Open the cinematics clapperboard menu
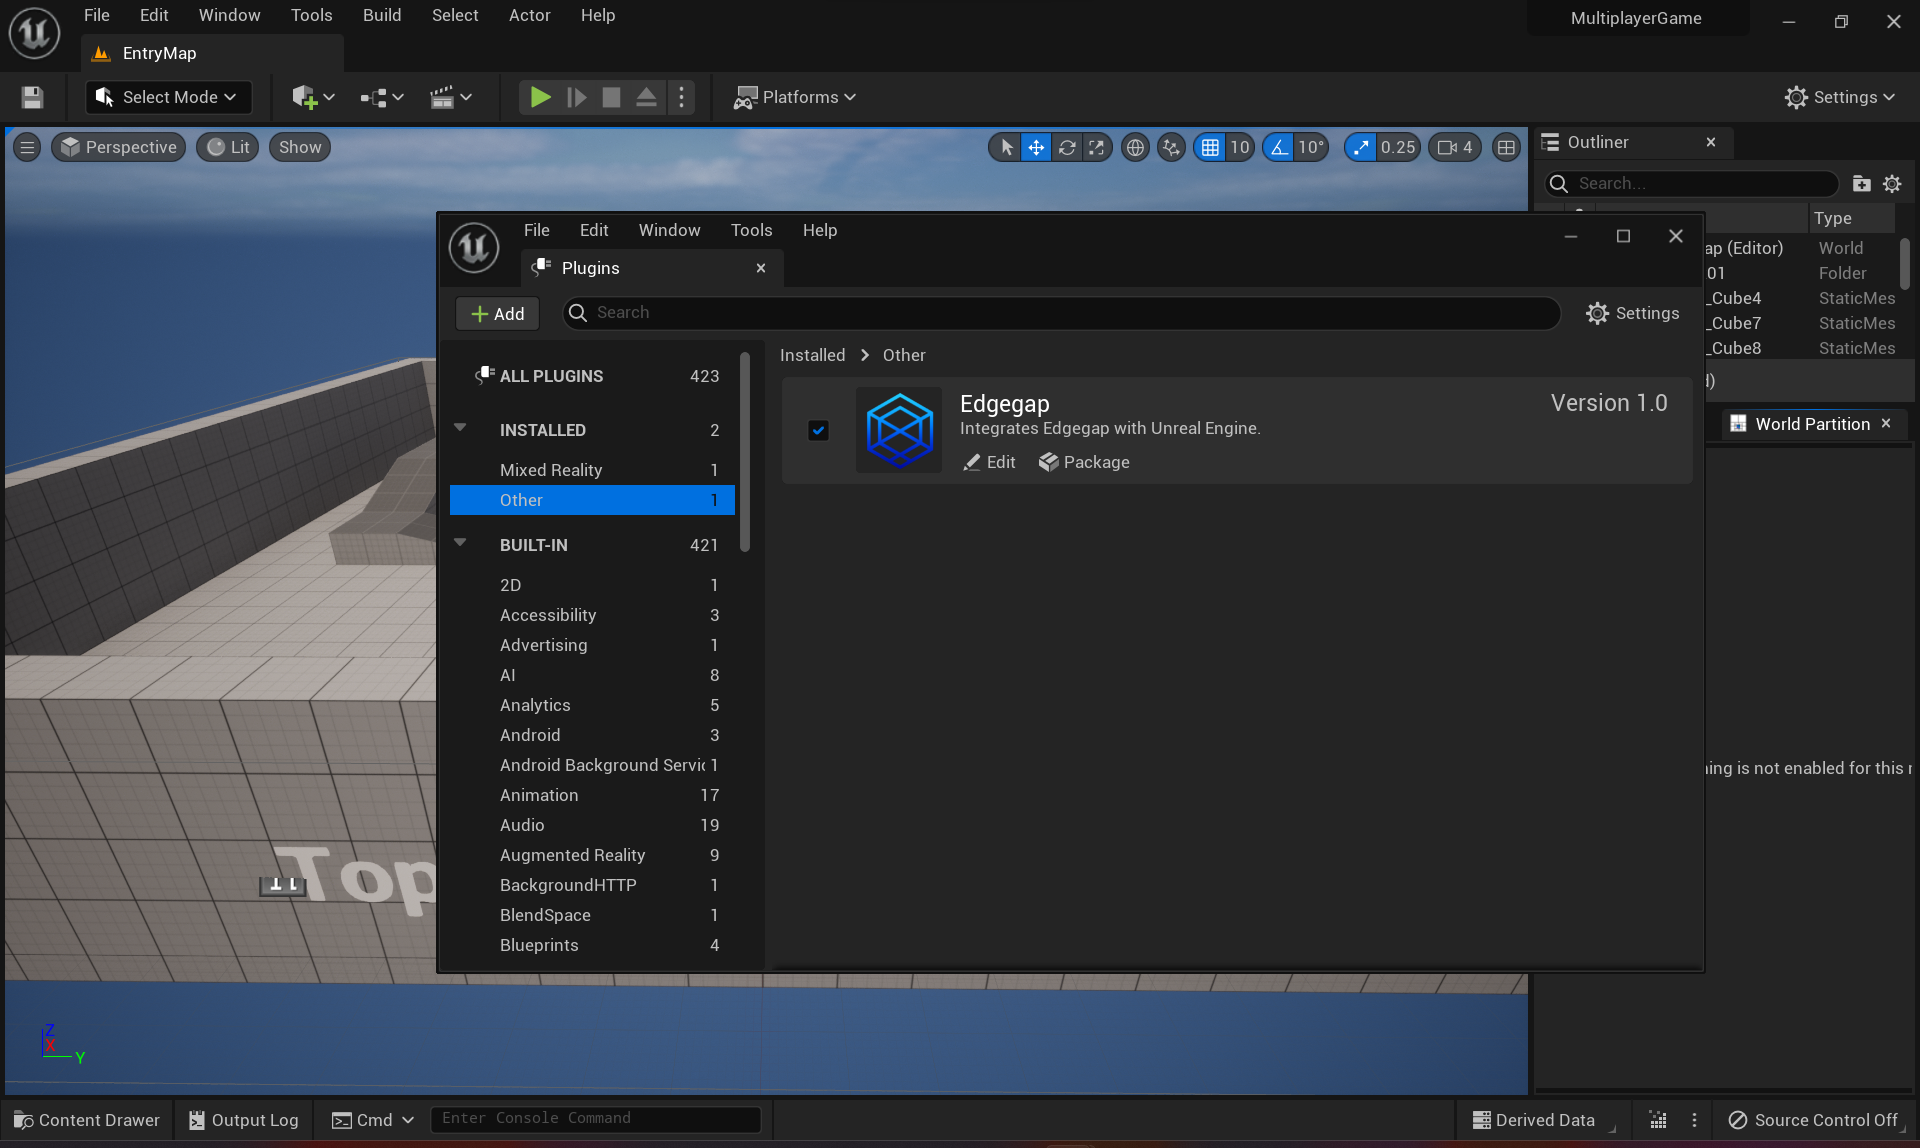1920x1148 pixels. 450,97
